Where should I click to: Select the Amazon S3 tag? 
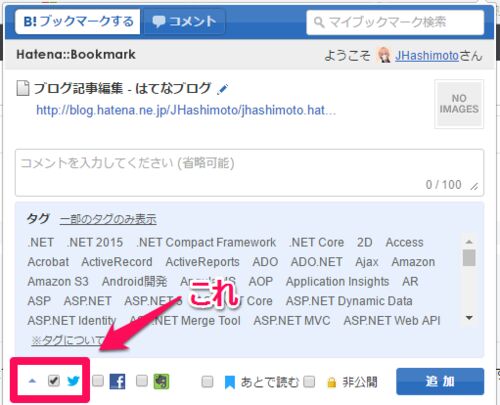[58, 281]
